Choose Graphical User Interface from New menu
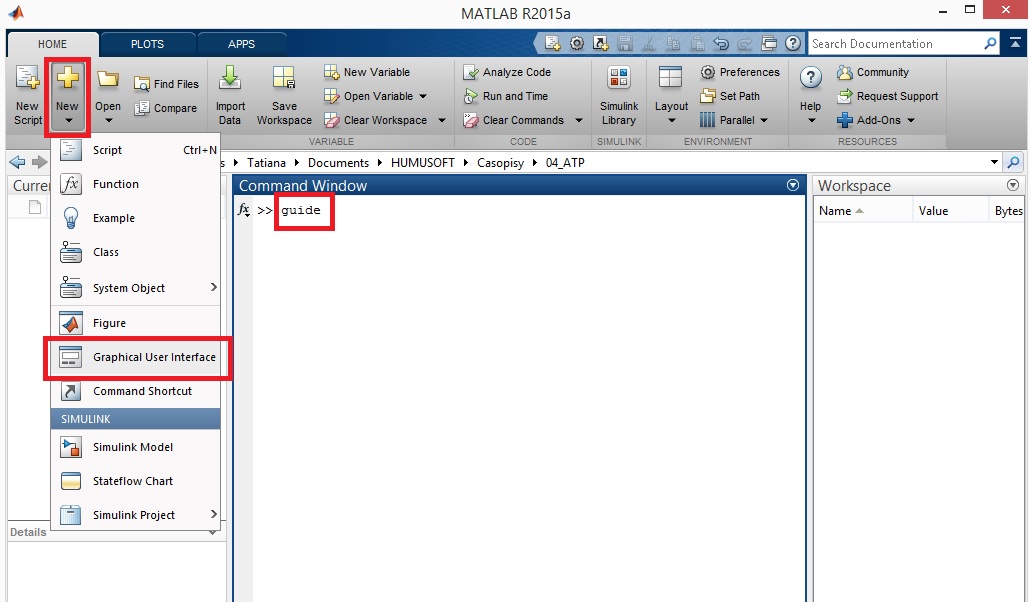Image resolution: width=1030 pixels, height=602 pixels. click(136, 358)
